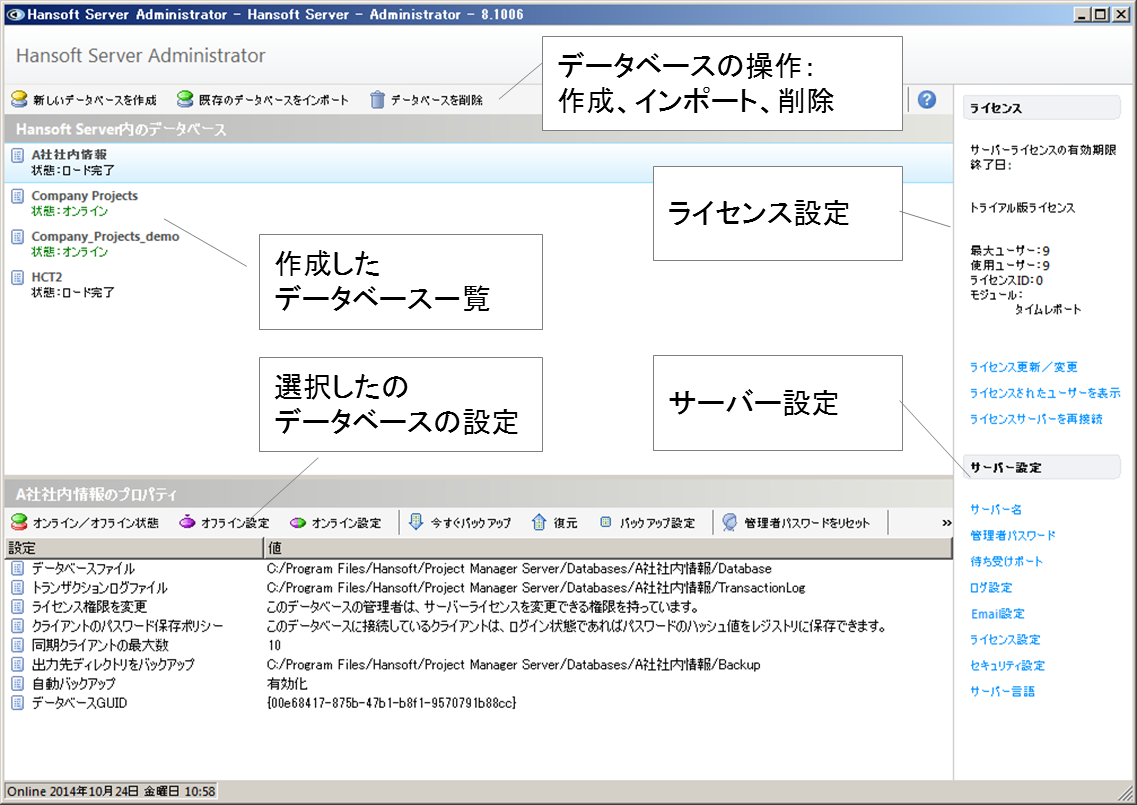Screen dimensions: 1137x805
Task: Click the Company Projects database icon
Action: (x=18, y=196)
